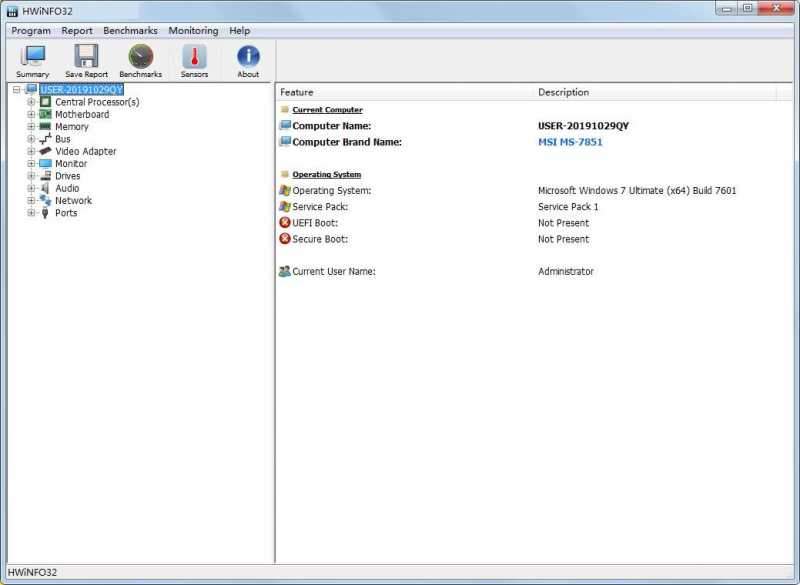800x585 pixels.
Task: Select the Central Processor(s) tree node
Action: 96,102
